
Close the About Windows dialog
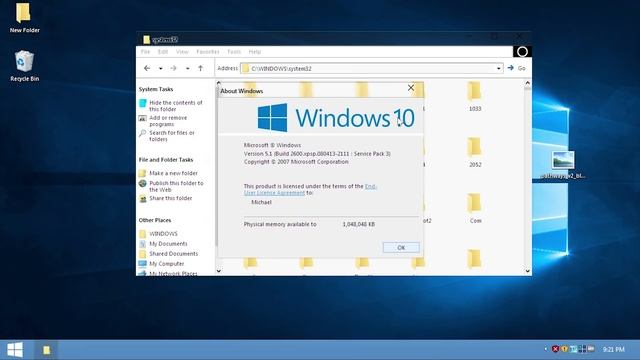411,88
